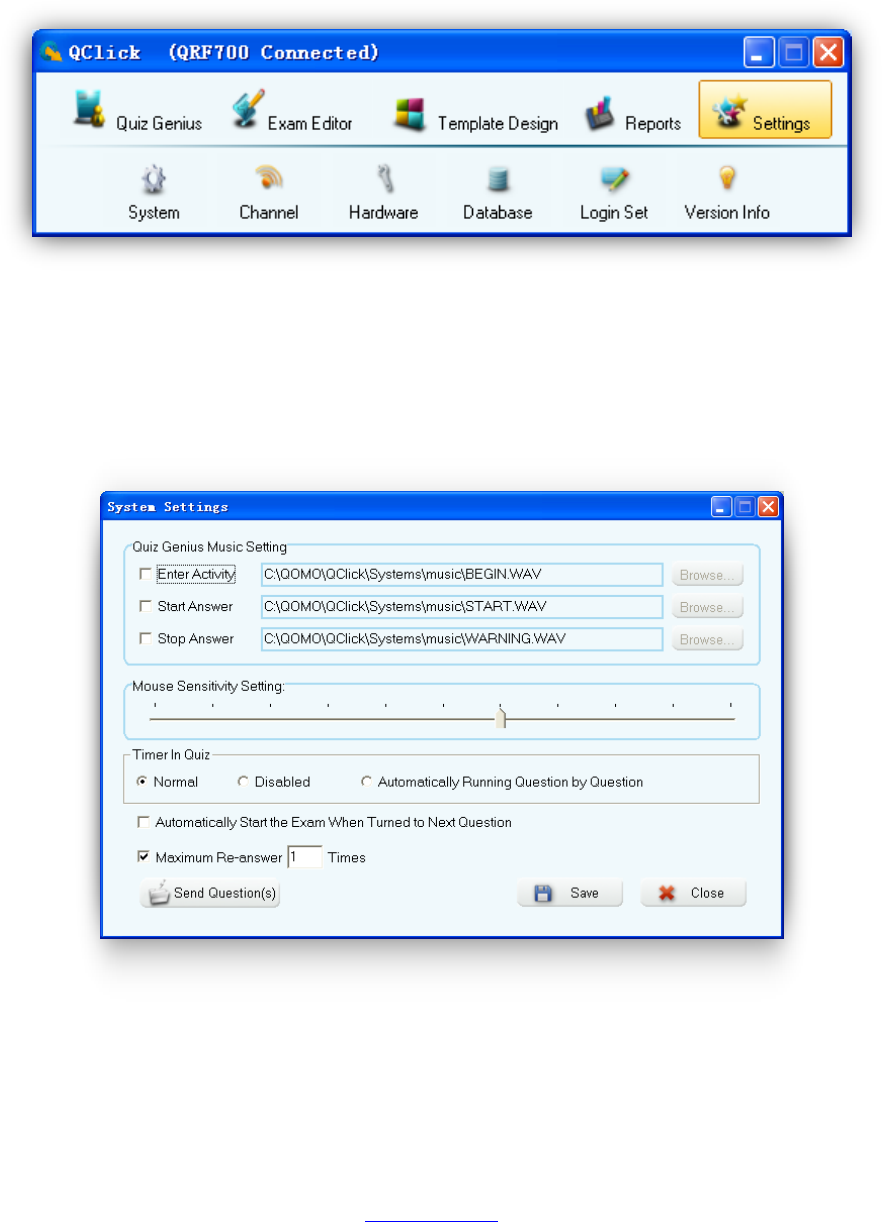Open the Template Design colored blocks icon

[x=411, y=112]
